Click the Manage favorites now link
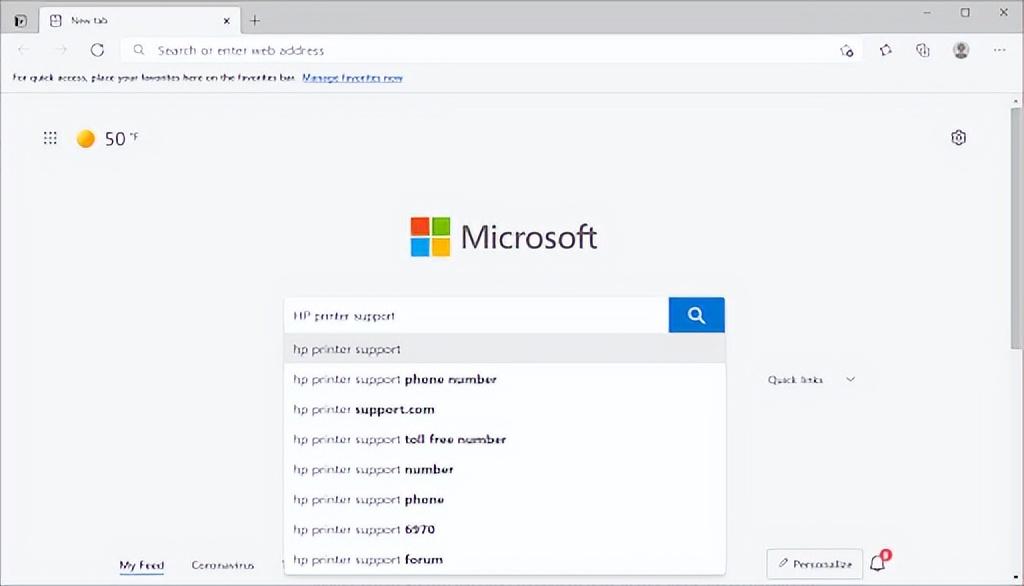This screenshot has height=586, width=1024. point(352,78)
